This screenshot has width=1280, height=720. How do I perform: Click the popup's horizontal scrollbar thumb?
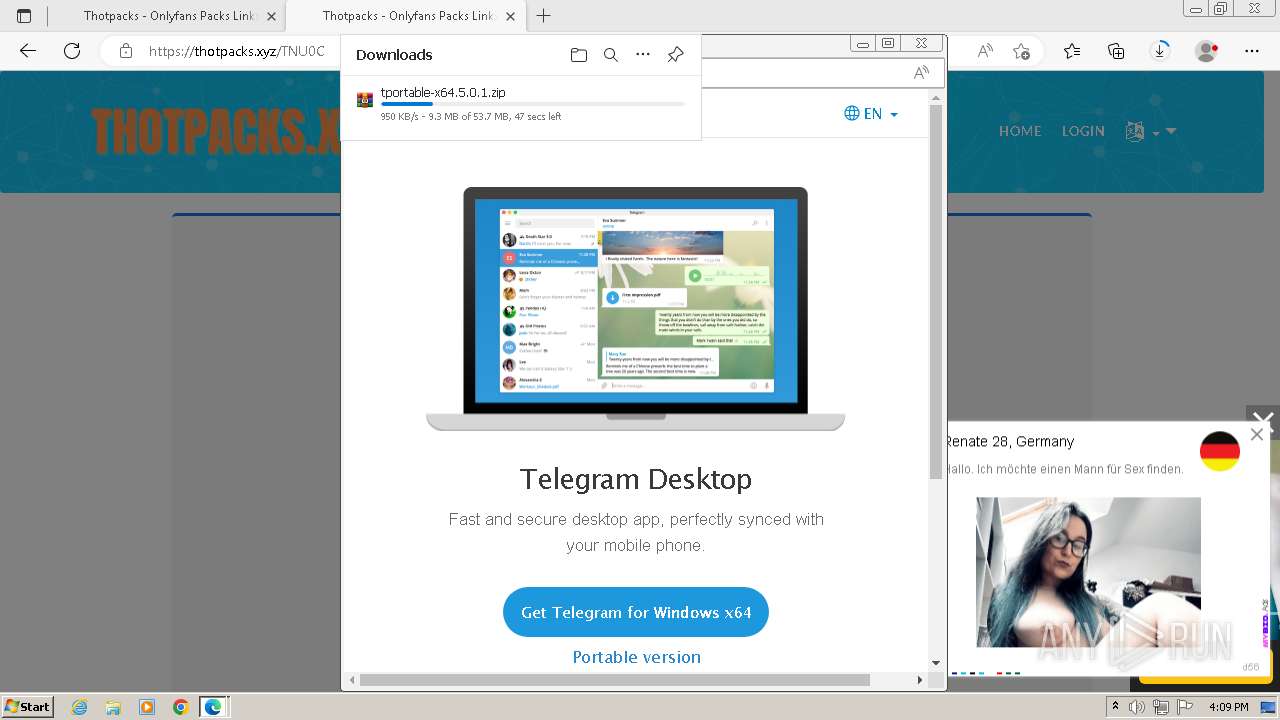pyautogui.click(x=614, y=680)
